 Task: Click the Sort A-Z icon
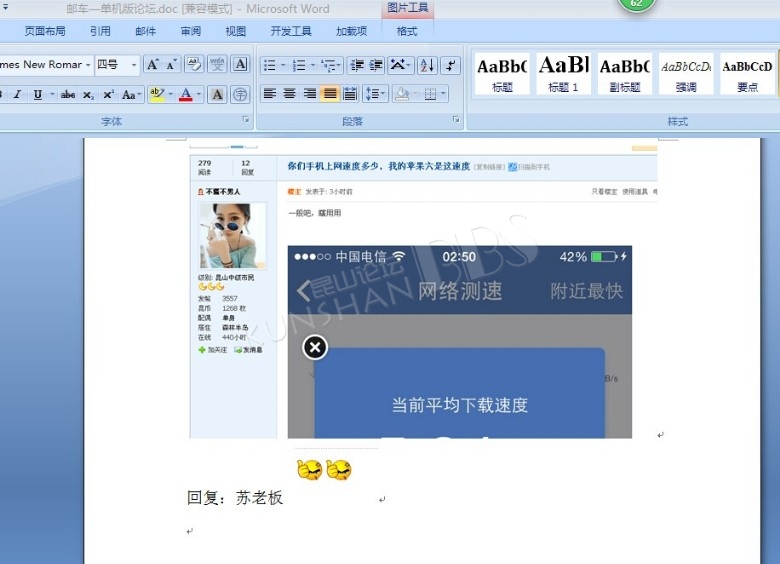tap(427, 65)
